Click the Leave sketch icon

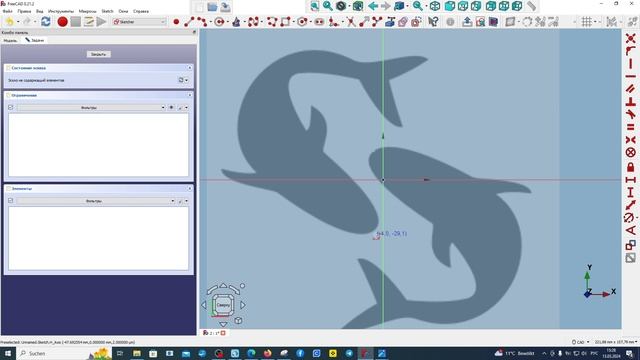click(x=467, y=22)
